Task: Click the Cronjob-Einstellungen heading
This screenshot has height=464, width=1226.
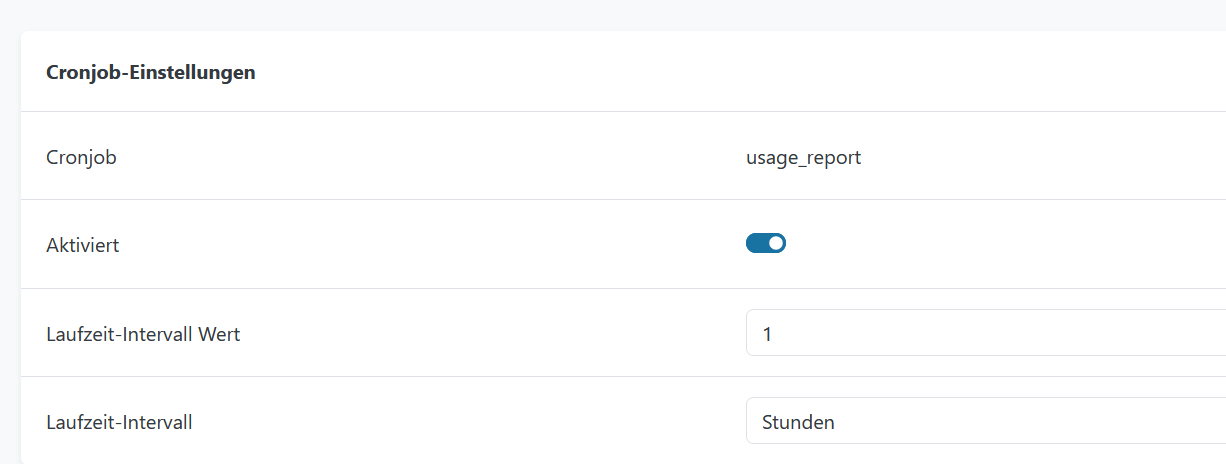Action: (150, 73)
